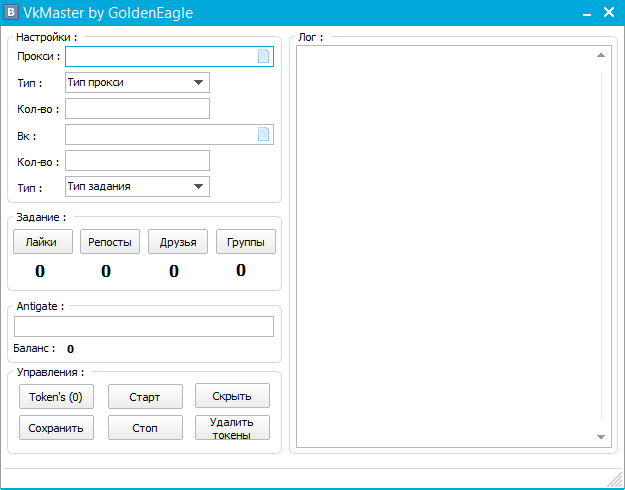The image size is (625, 490).
Task: Start the task with Старт button
Action: (145, 397)
